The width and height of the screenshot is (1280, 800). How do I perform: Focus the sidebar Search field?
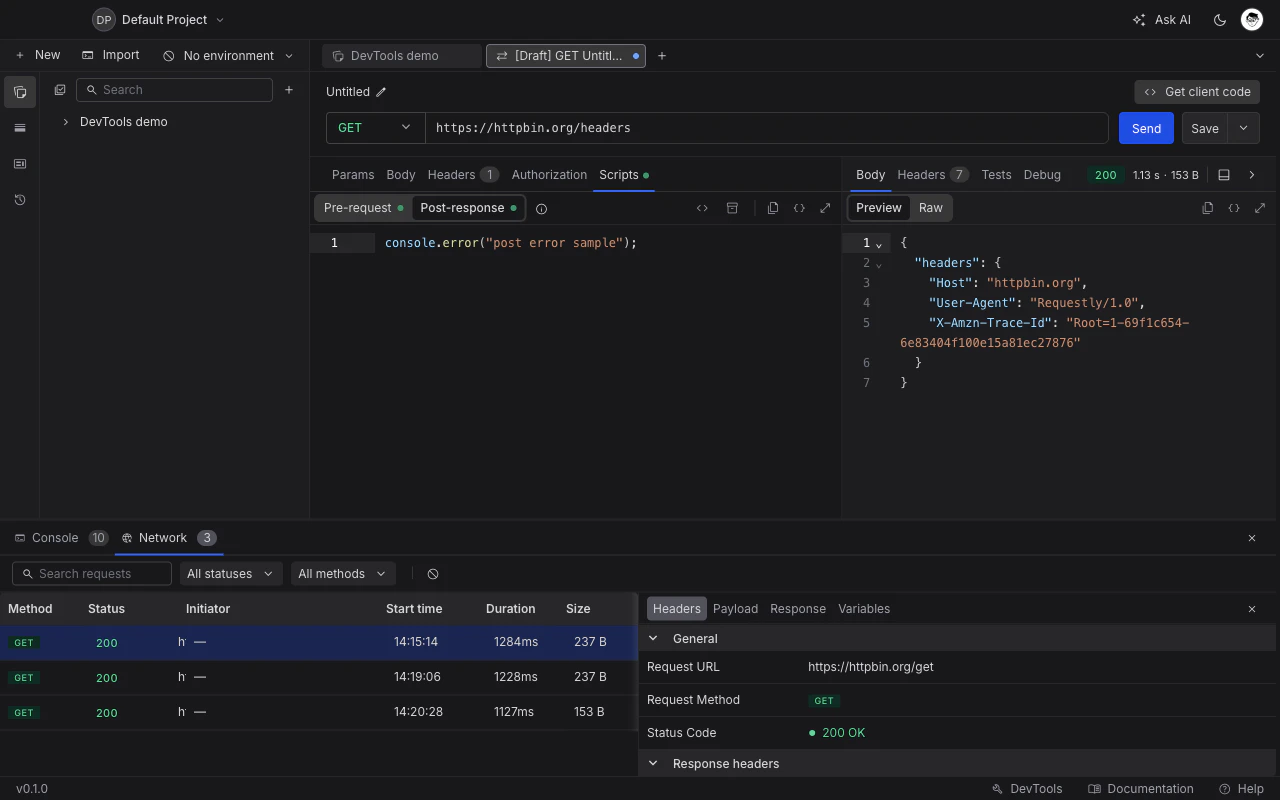coord(174,90)
